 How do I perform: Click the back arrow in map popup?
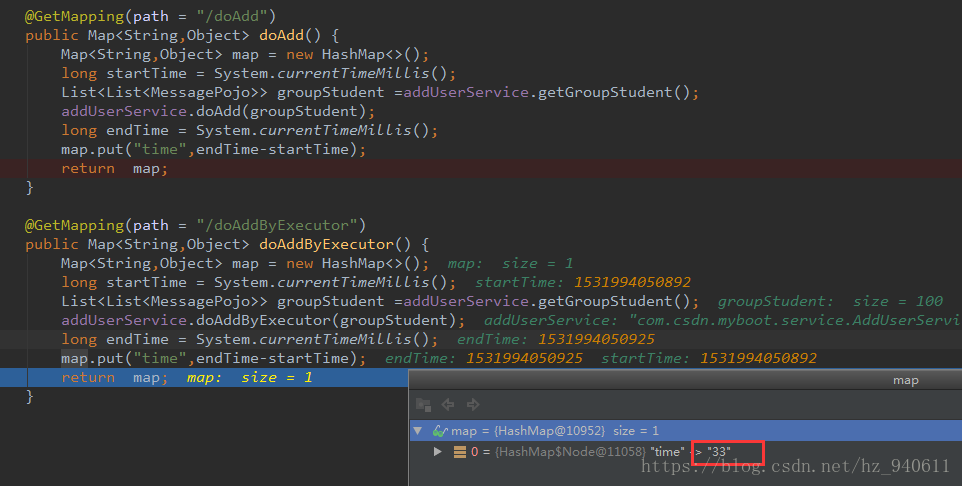[448, 404]
